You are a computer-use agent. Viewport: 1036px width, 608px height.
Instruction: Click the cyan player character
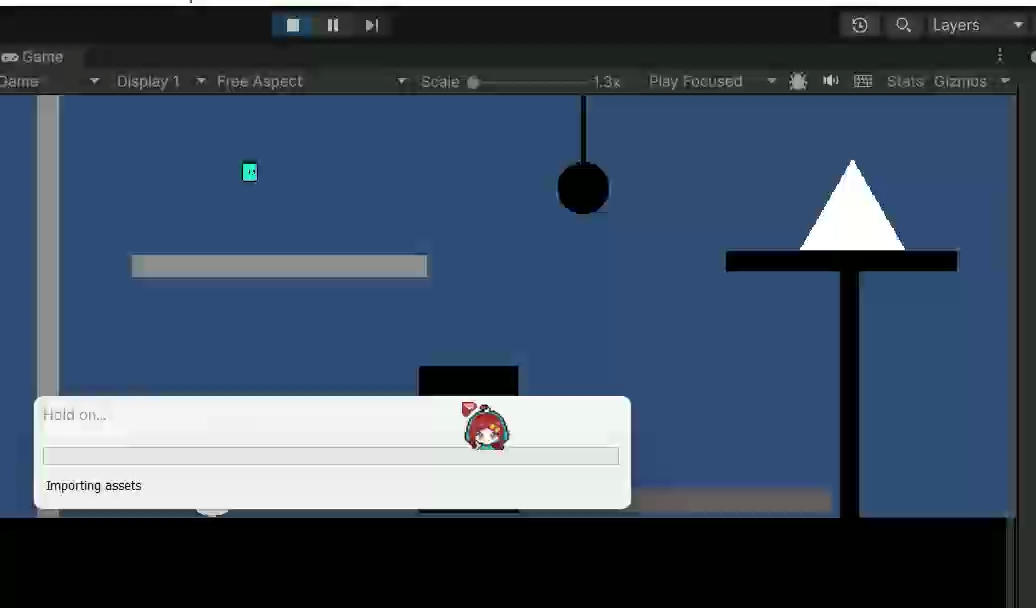[x=250, y=172]
